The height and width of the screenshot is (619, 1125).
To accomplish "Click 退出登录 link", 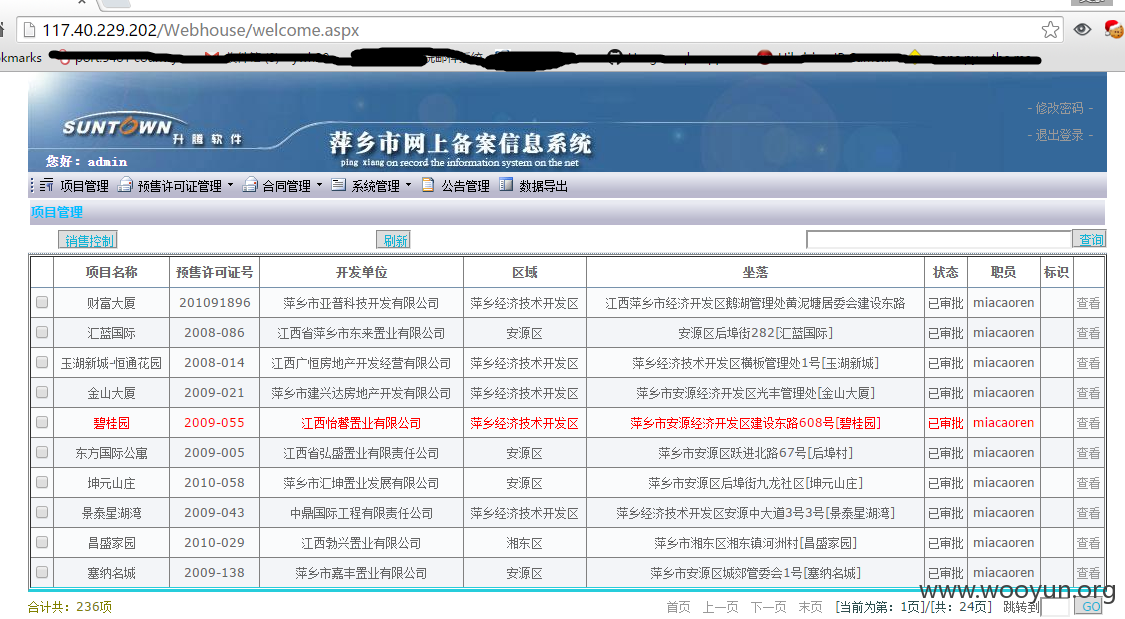I will coord(1059,135).
